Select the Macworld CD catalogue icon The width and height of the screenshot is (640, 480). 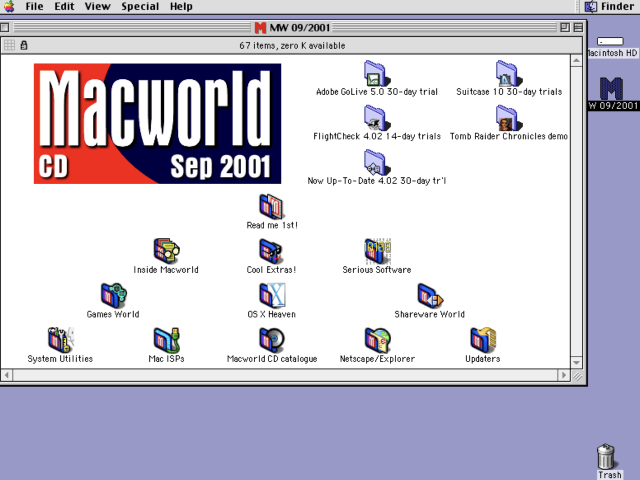point(271,340)
